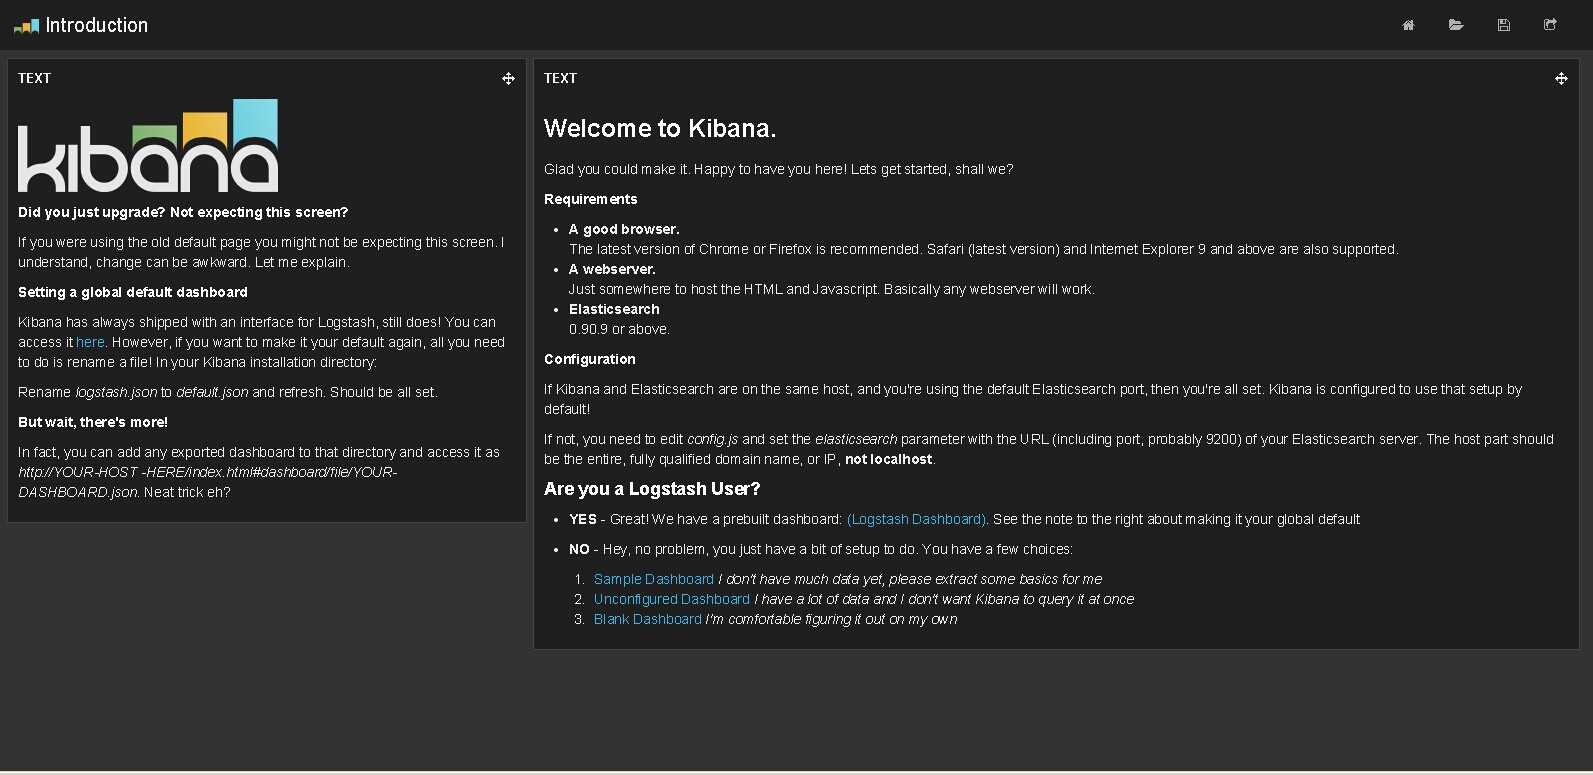Go to the home dashboard icon
Viewport: 1593px width, 775px height.
tap(1408, 25)
